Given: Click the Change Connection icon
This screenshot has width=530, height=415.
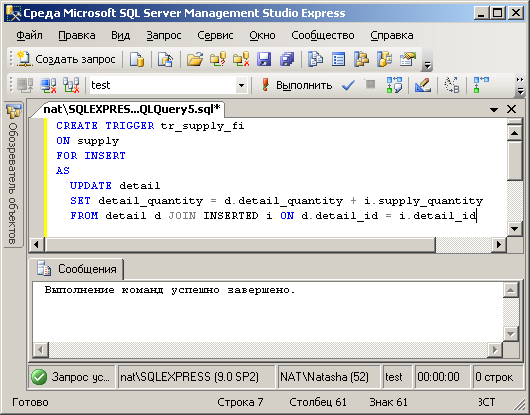Looking at the screenshot, I should point(71,85).
